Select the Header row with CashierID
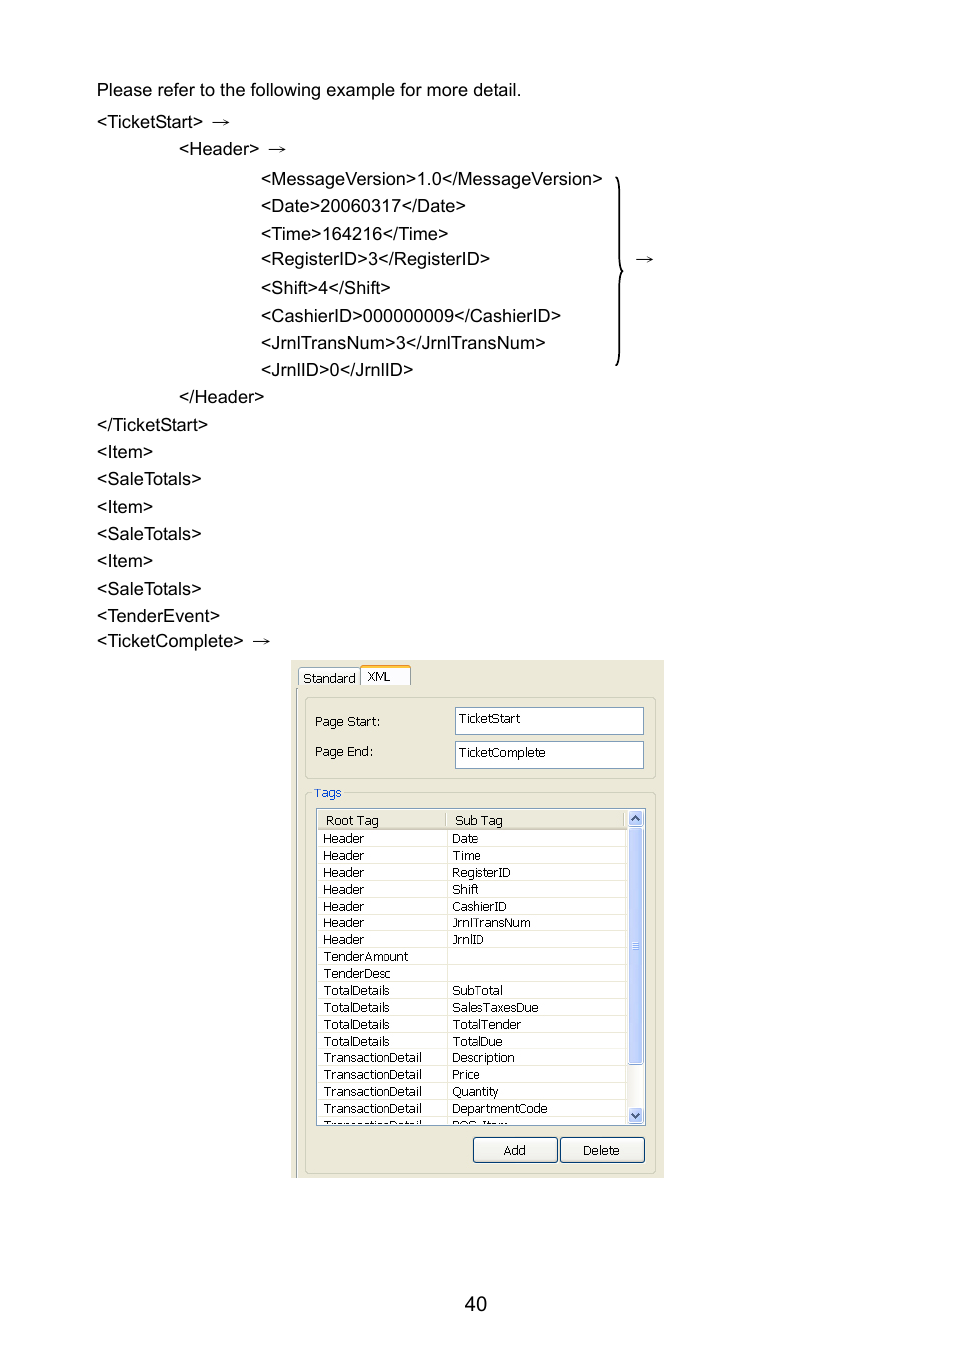954x1355 pixels. tap(472, 907)
